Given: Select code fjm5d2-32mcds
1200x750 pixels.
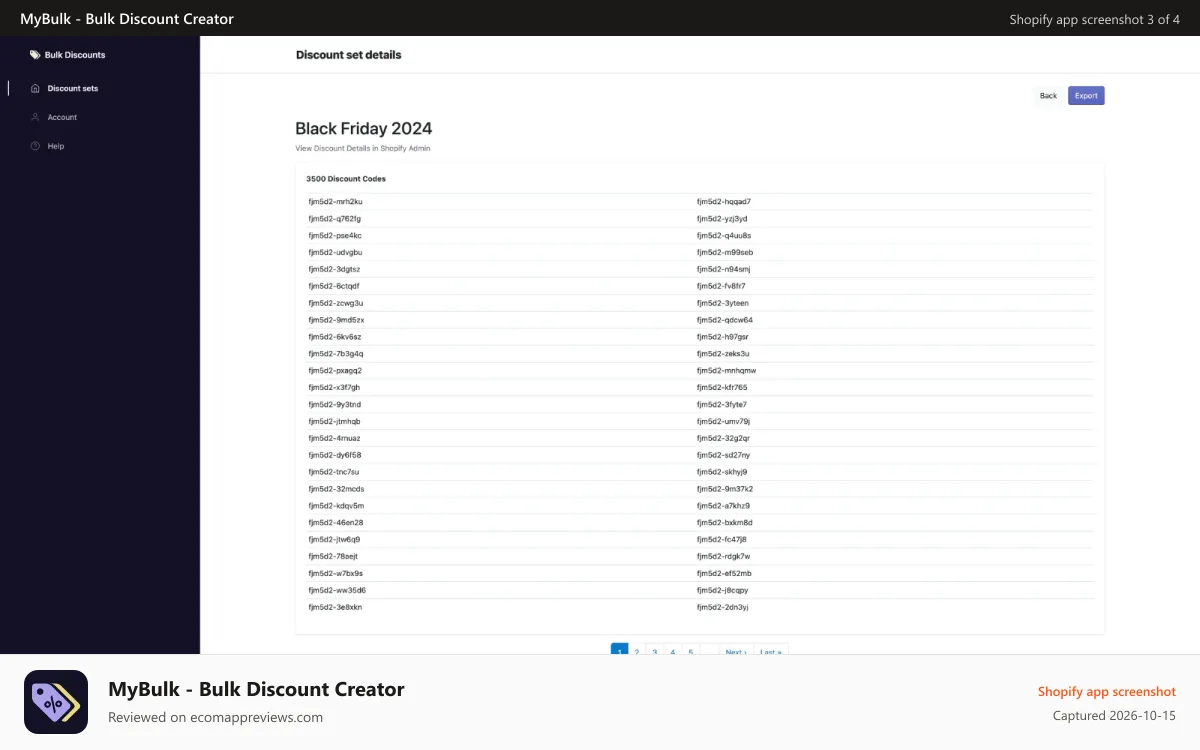Looking at the screenshot, I should pyautogui.click(x=336, y=489).
